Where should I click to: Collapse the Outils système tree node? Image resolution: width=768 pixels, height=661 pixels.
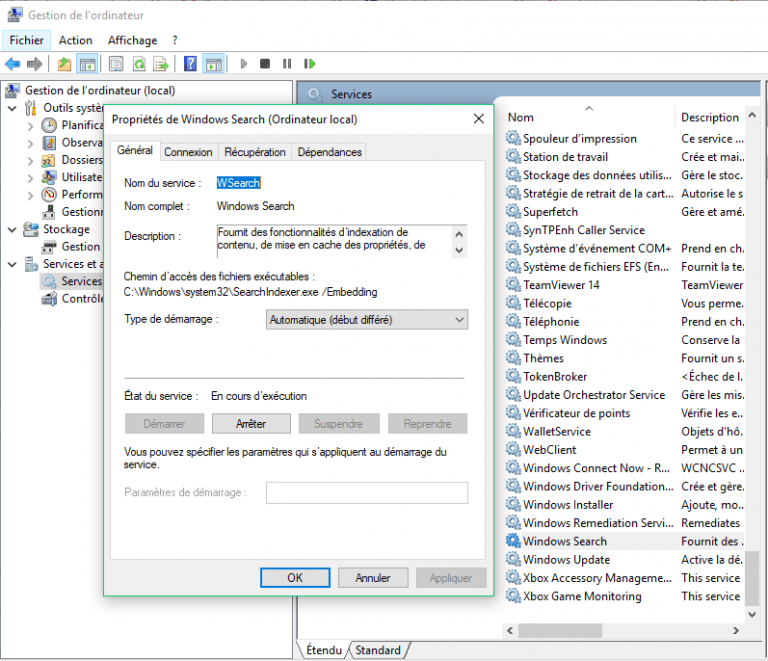(x=12, y=108)
